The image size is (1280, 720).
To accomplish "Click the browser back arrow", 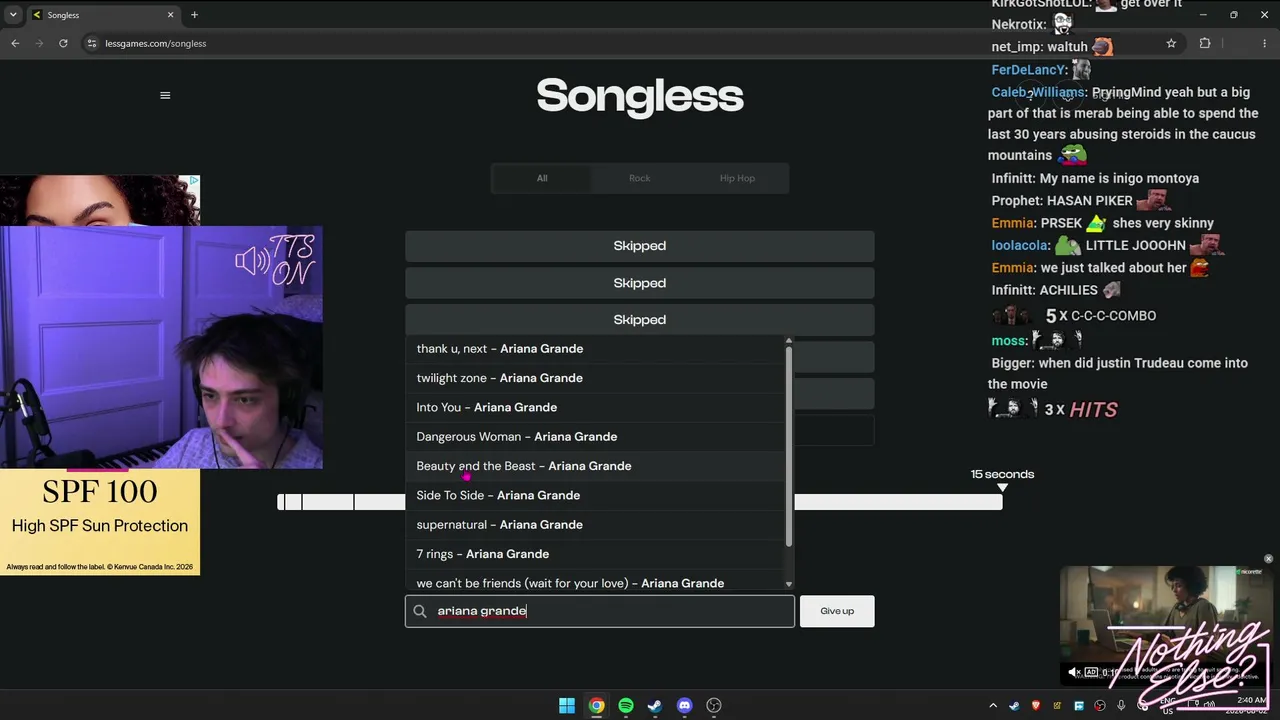I will 15,43.
